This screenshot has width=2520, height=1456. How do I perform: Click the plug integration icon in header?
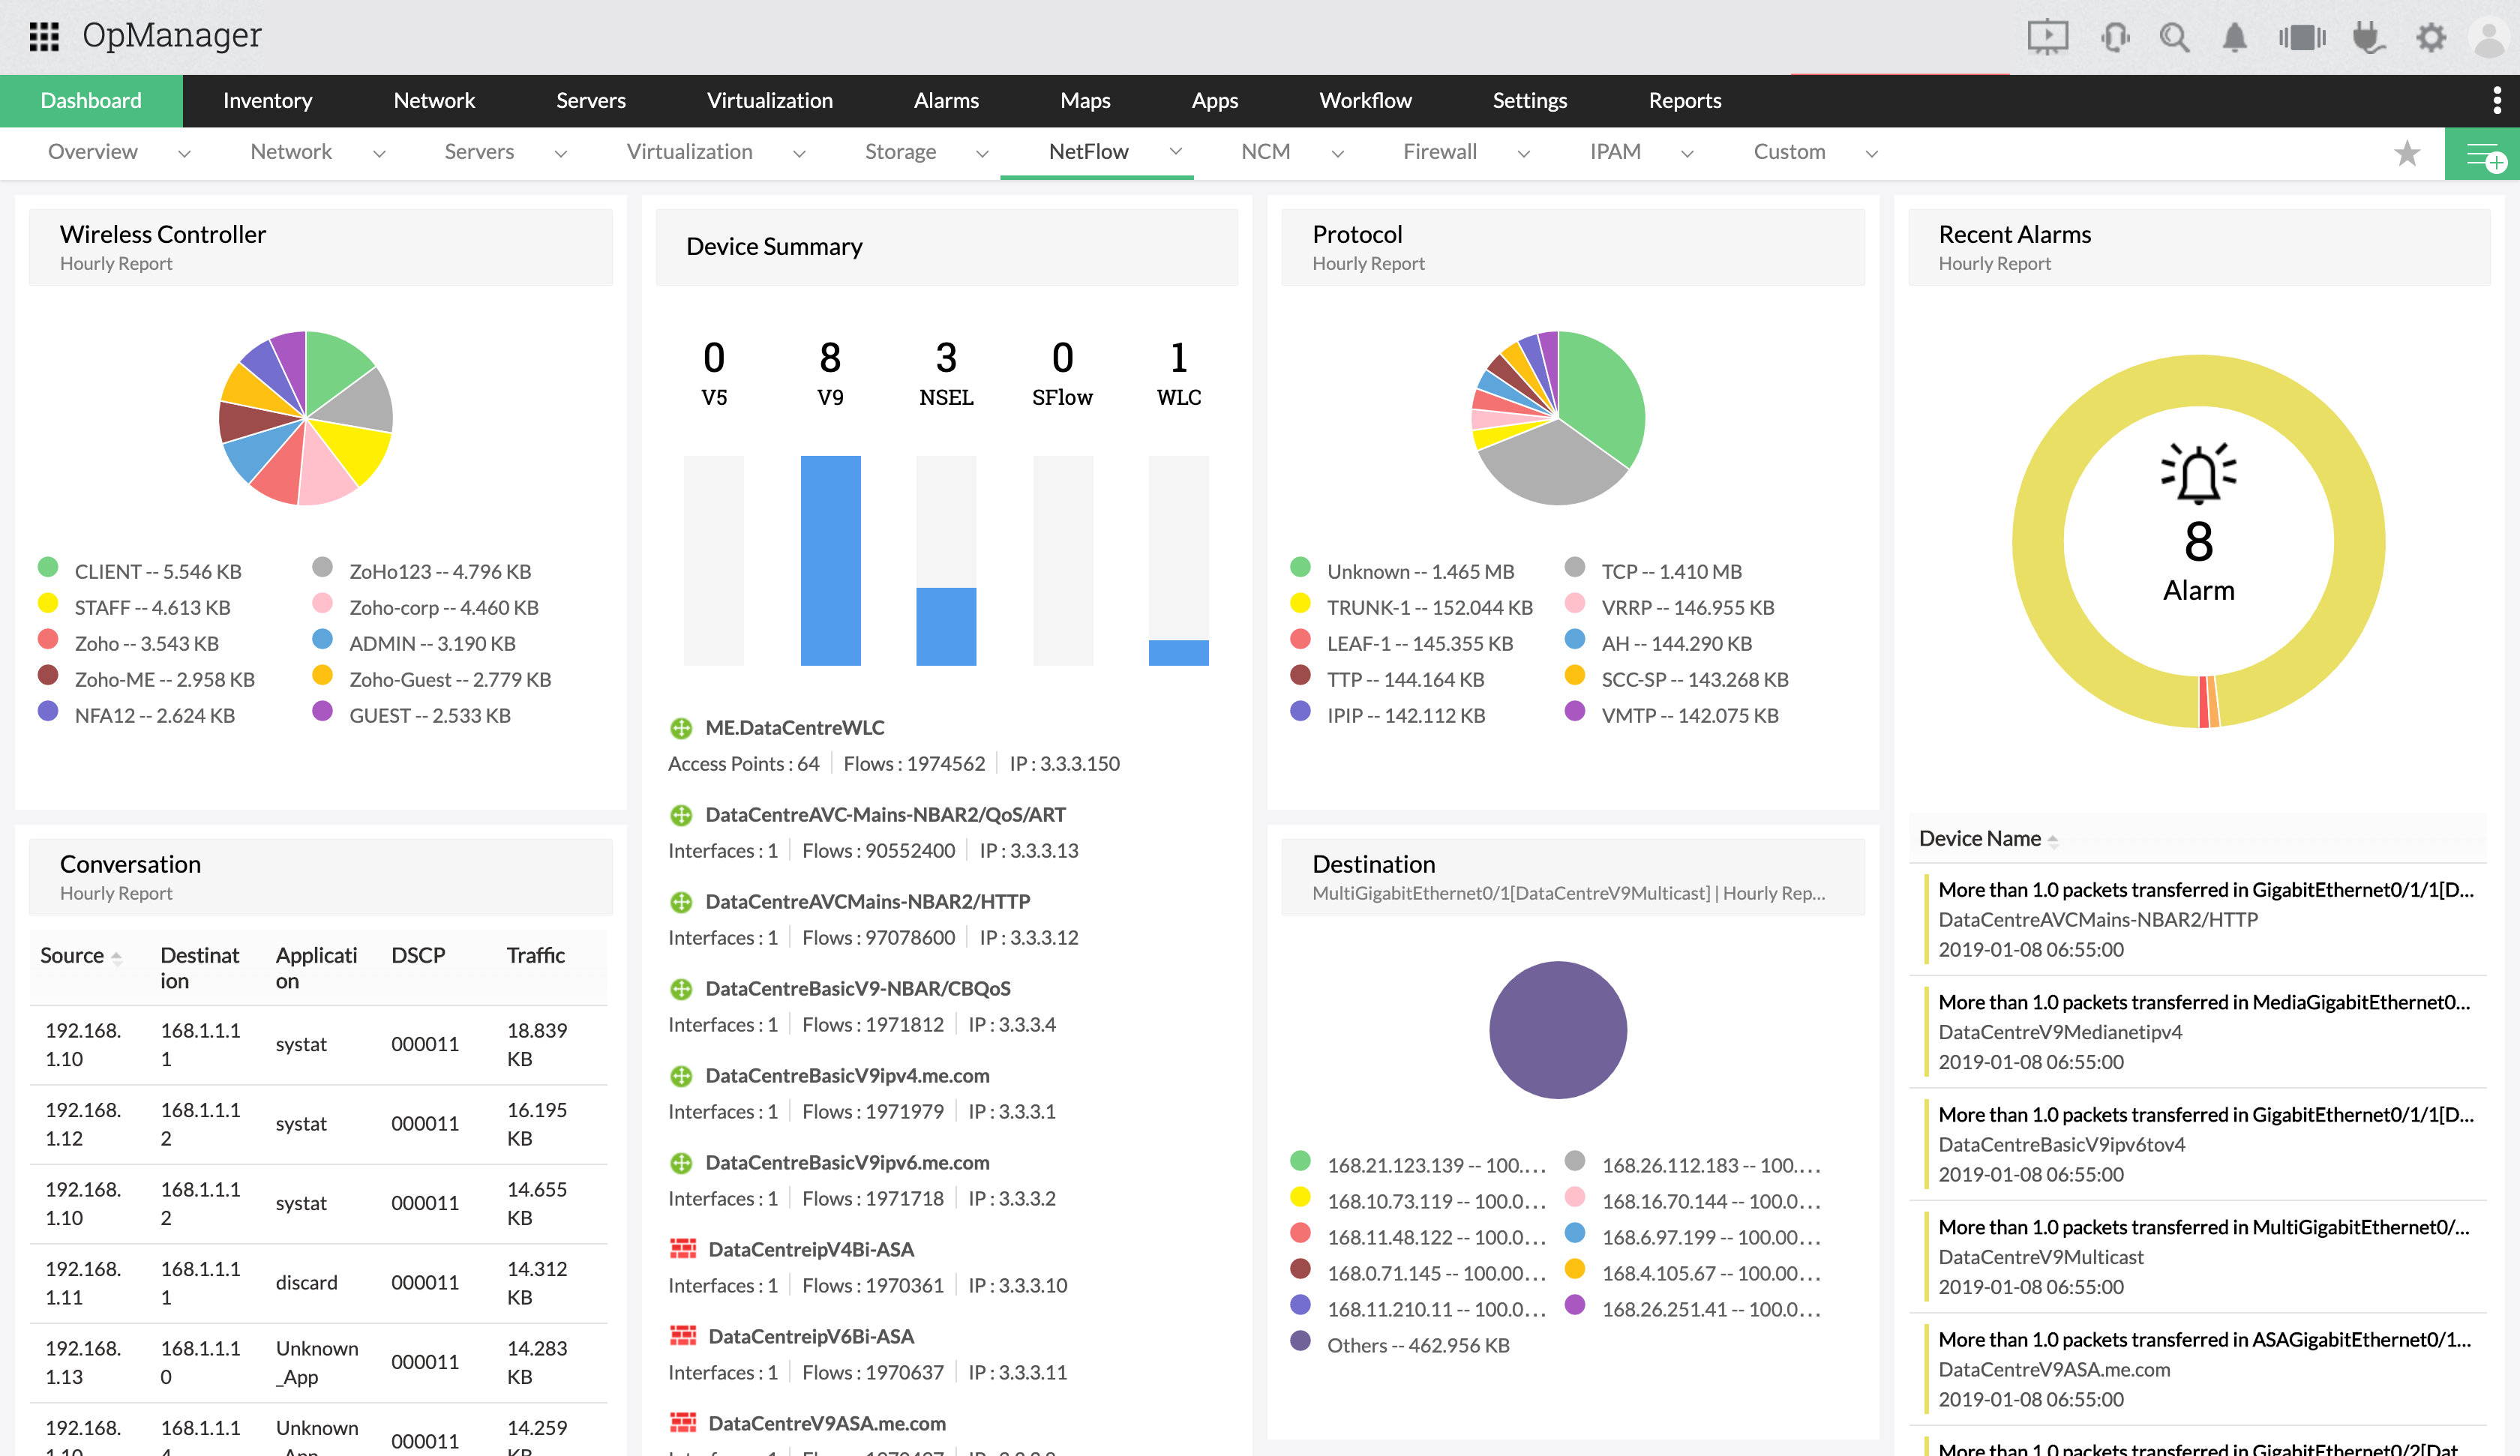point(2368,37)
